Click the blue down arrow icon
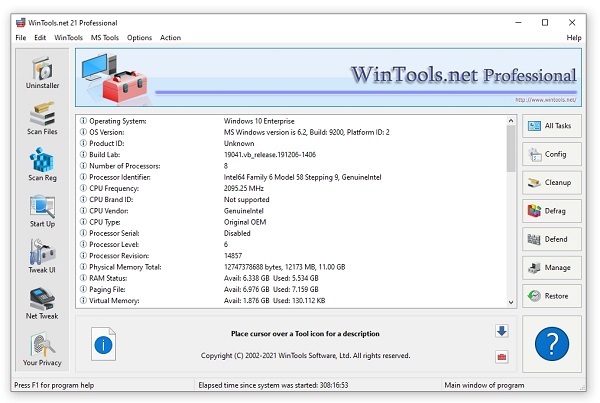The width and height of the screenshot is (600, 403). tap(502, 331)
